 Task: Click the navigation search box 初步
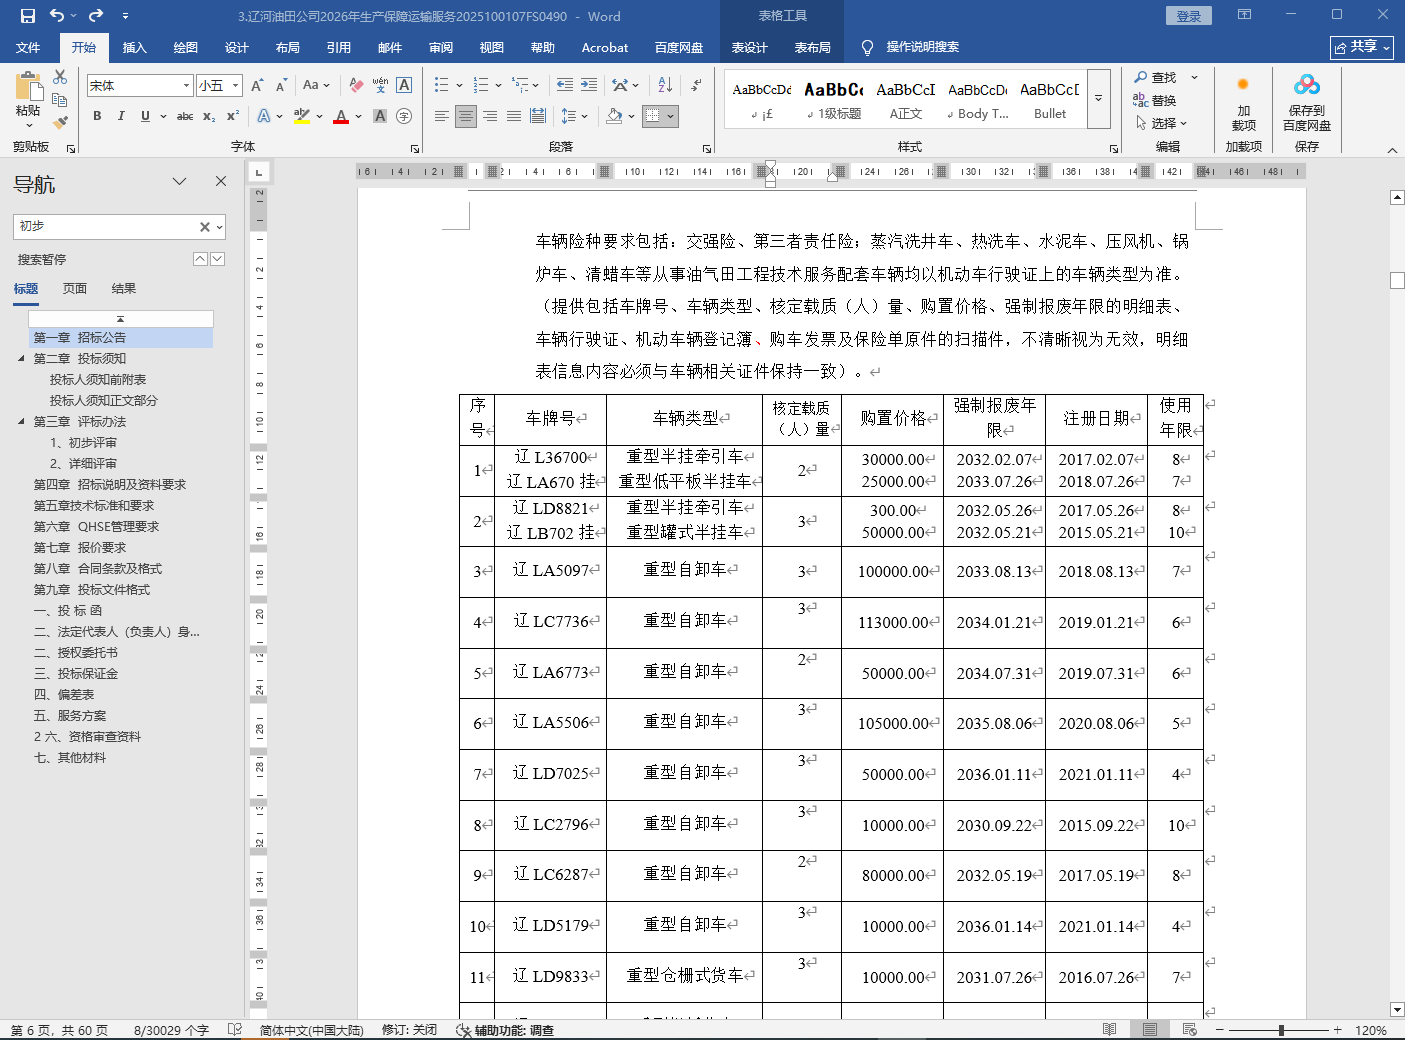point(105,226)
